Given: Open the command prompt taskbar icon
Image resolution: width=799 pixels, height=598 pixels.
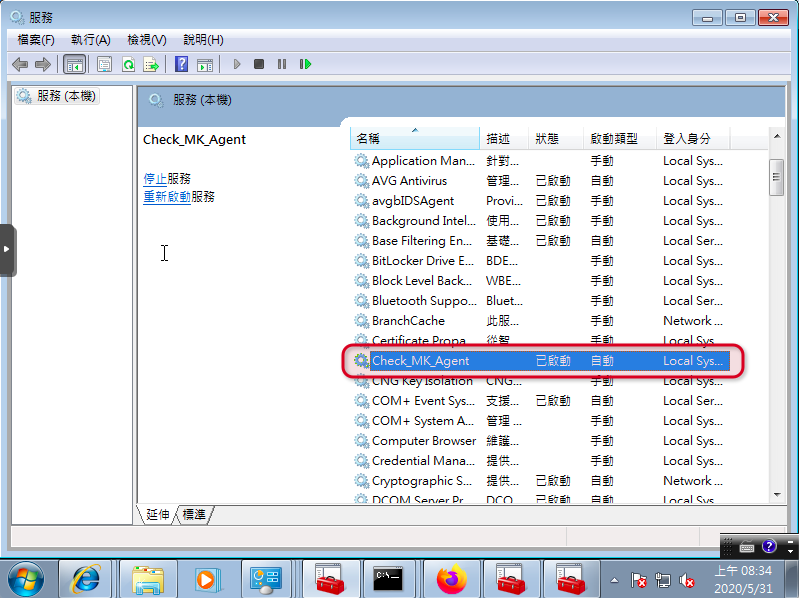Looking at the screenshot, I should tap(389, 579).
